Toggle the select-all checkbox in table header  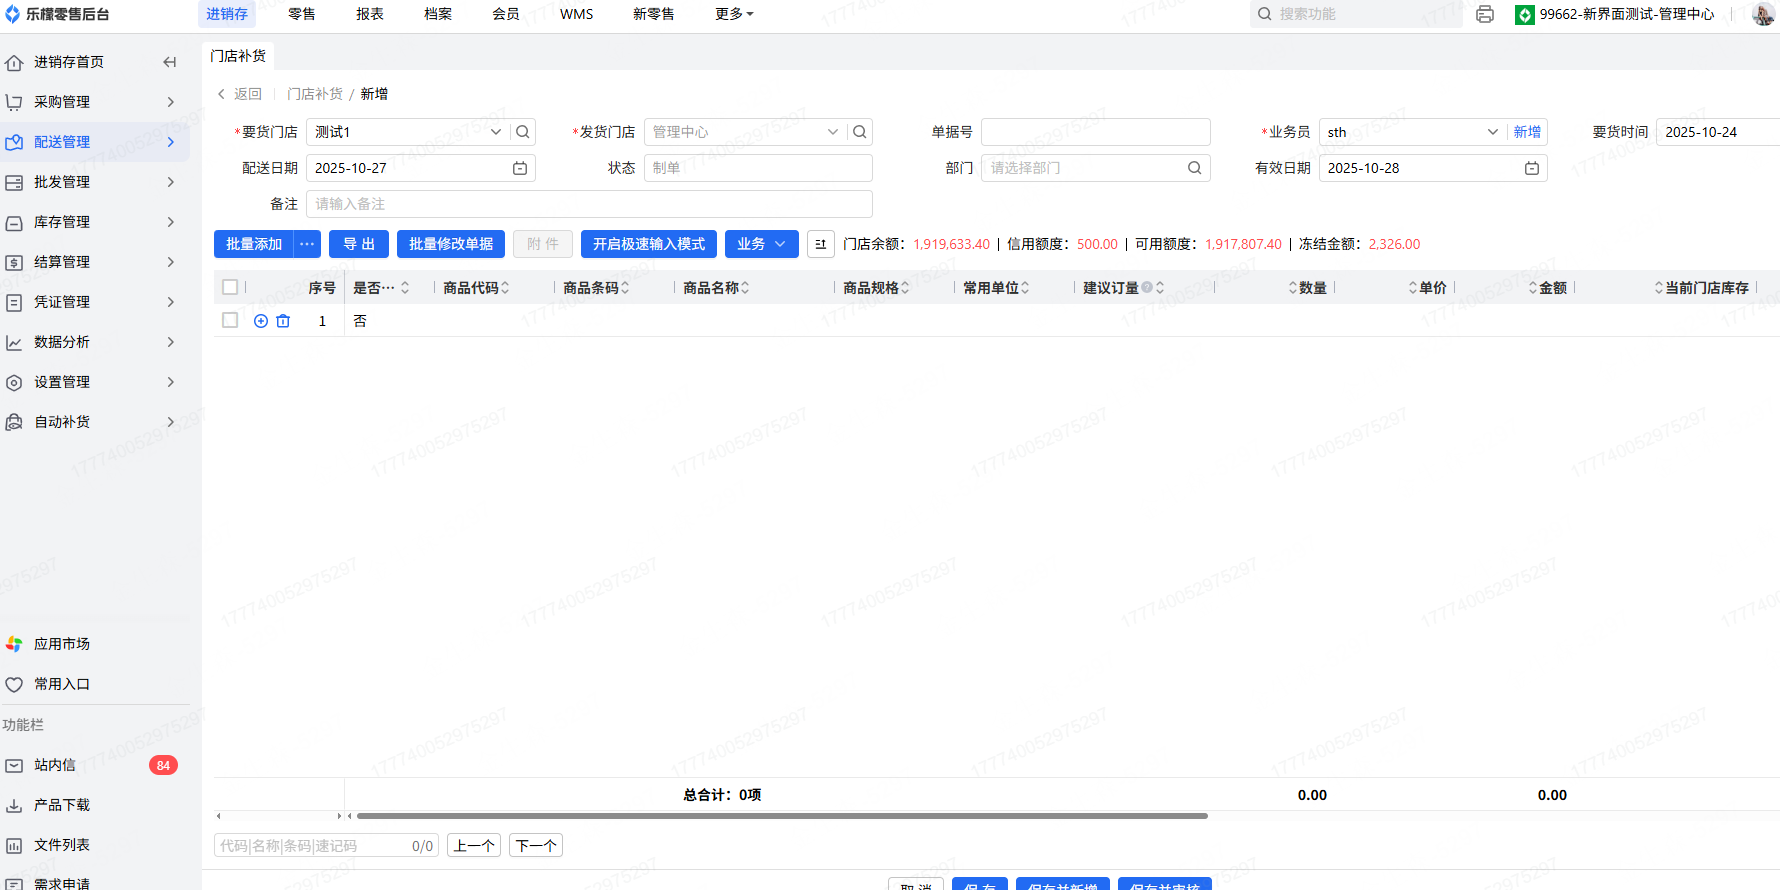(230, 287)
